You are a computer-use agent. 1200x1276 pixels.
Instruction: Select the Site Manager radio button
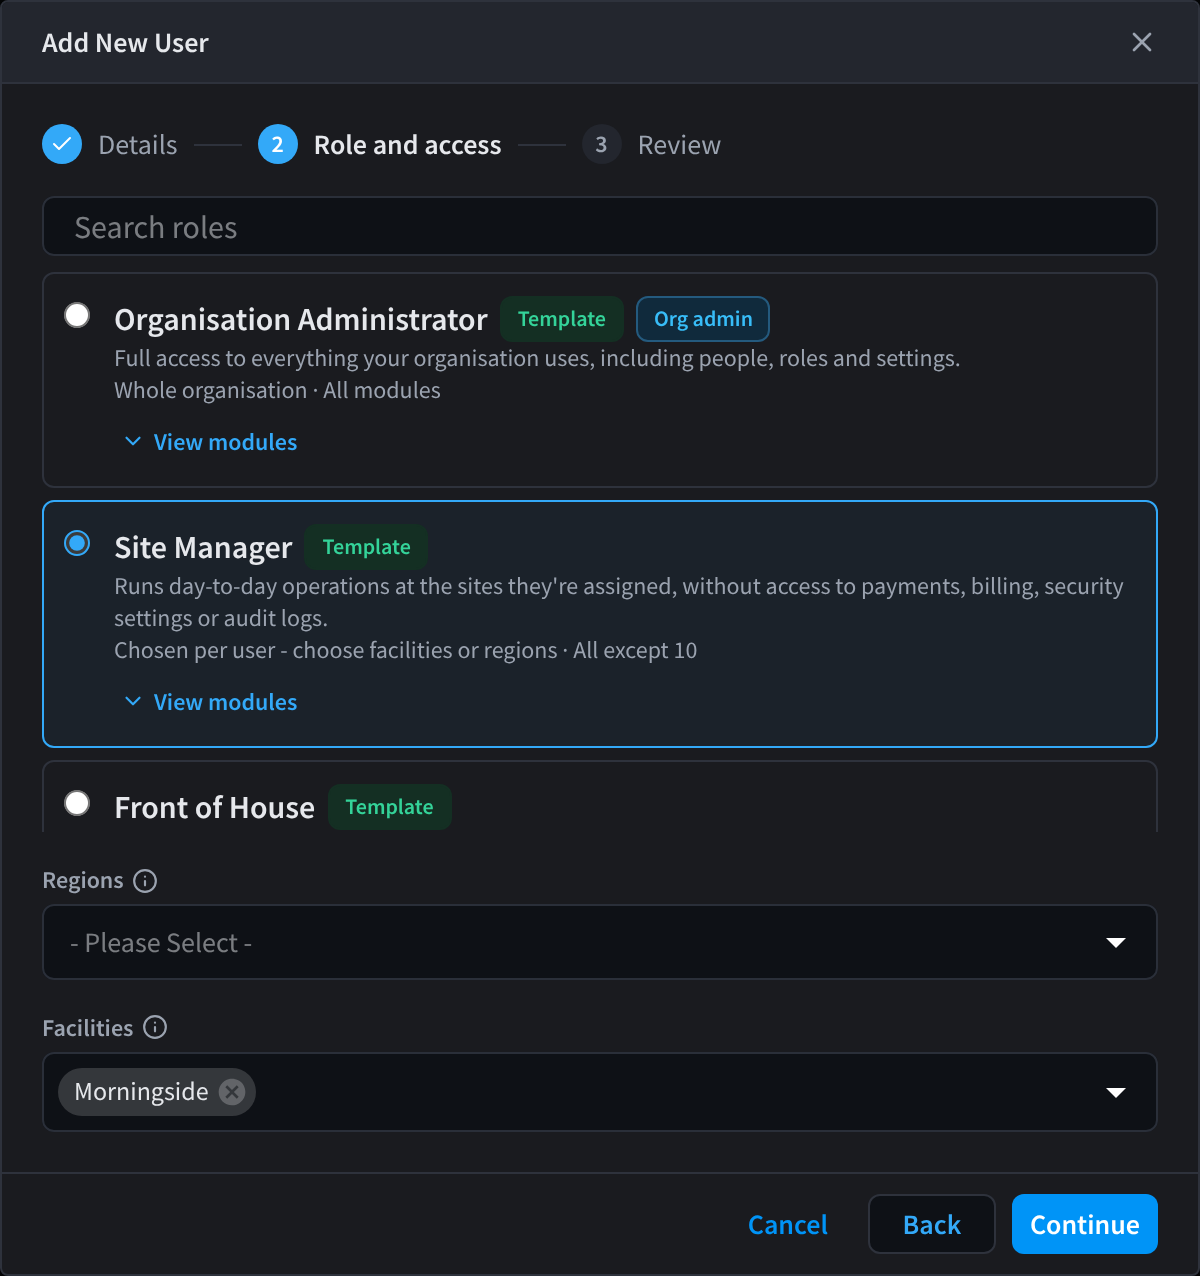pyautogui.click(x=77, y=544)
